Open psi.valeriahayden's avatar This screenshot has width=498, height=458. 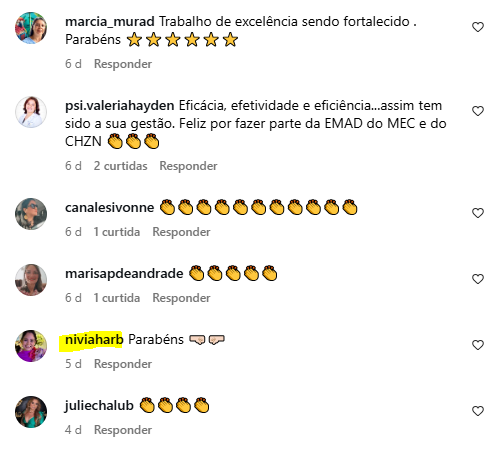tap(31, 112)
